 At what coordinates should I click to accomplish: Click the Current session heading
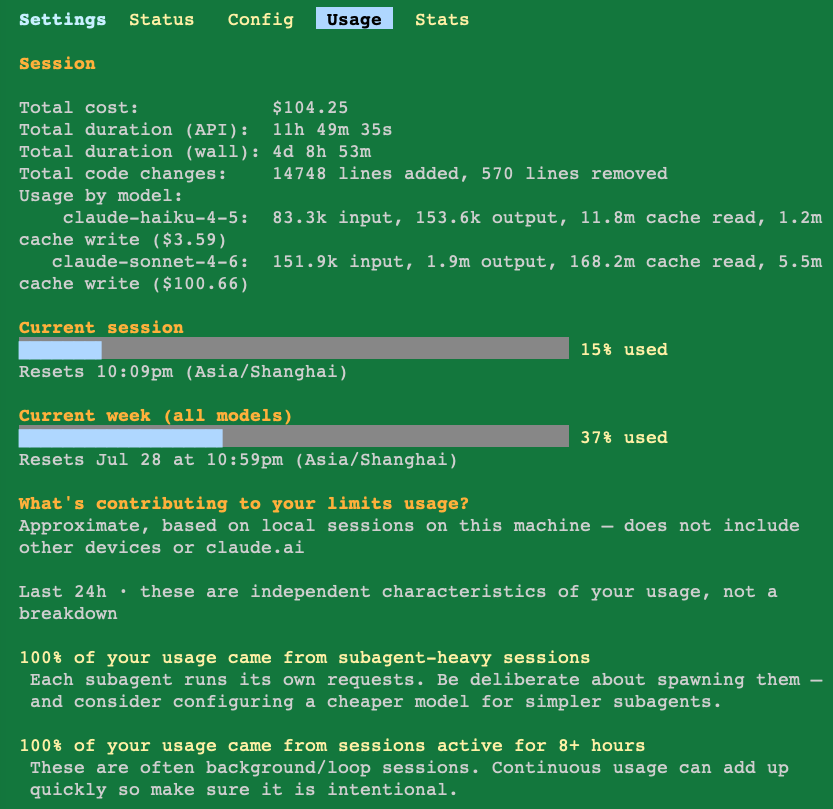tap(101, 328)
